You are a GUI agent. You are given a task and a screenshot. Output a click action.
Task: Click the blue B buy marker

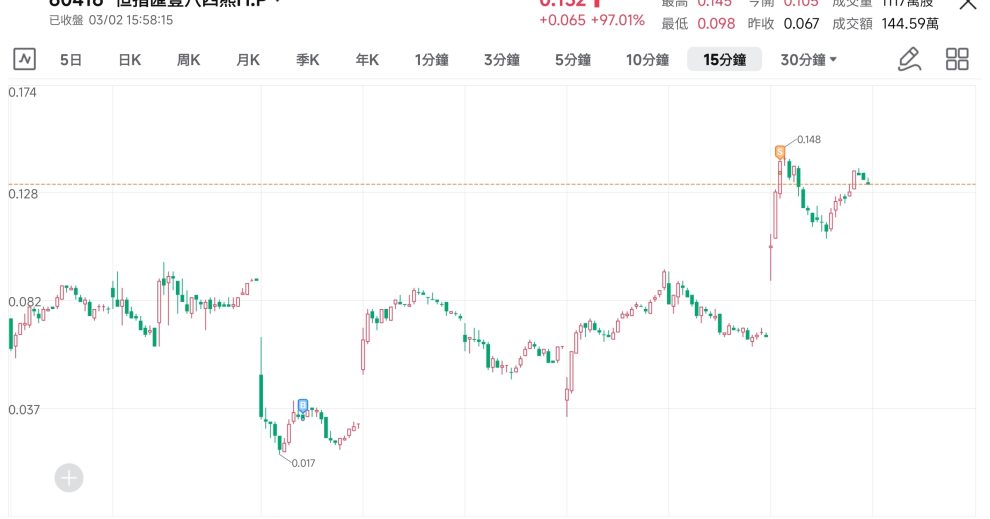tap(303, 406)
